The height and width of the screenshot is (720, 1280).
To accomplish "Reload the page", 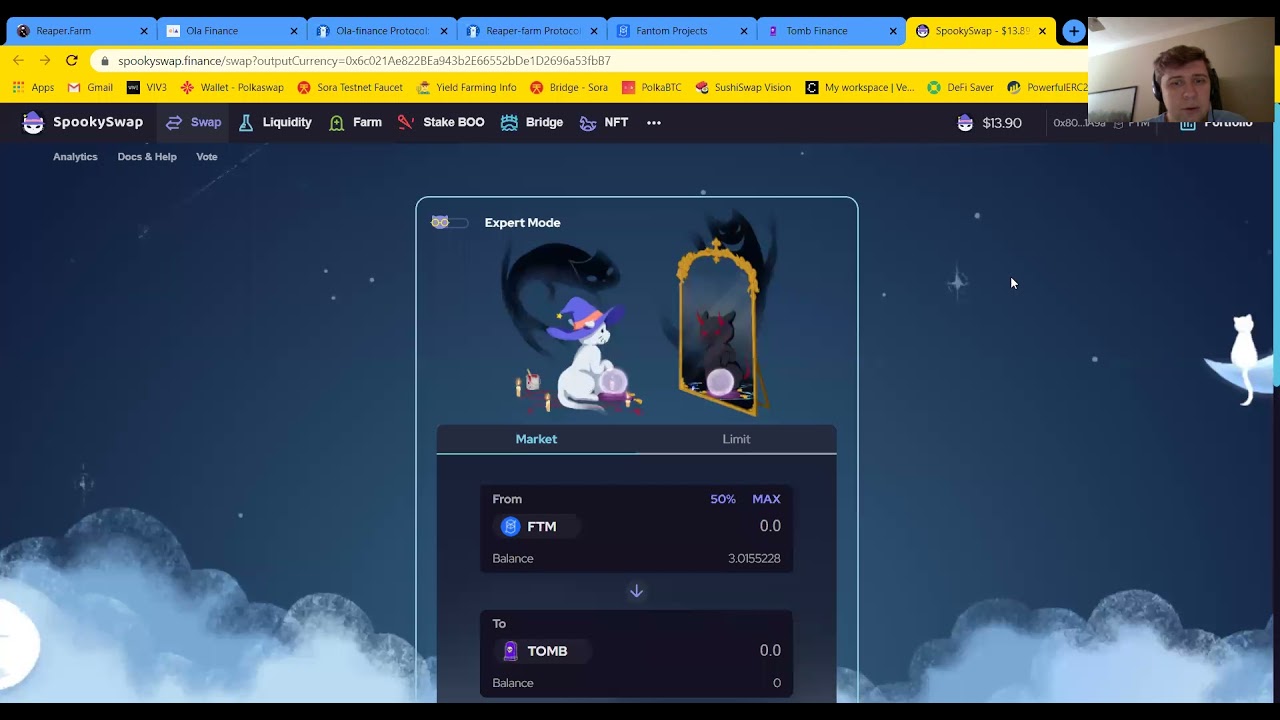I will pos(72,60).
